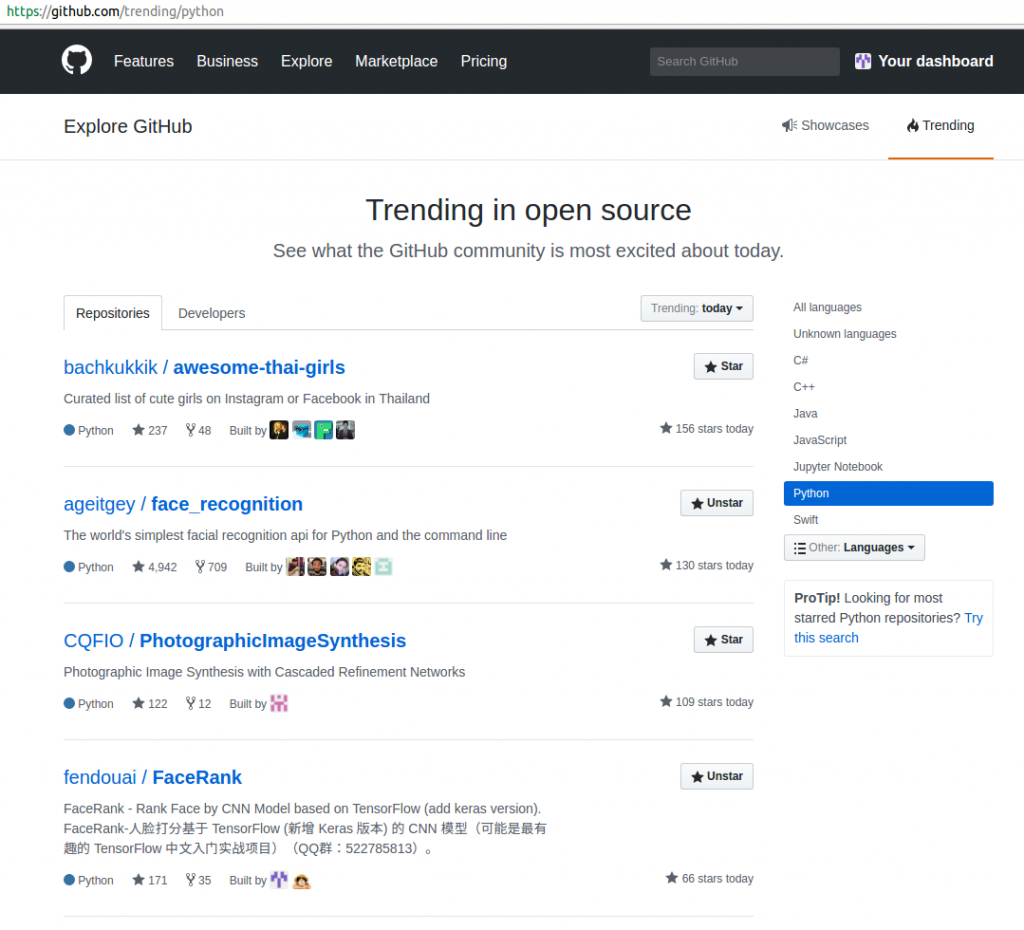Star the PhotographicImageSynthesis repository
Image resolution: width=1024 pixels, height=930 pixels.
[x=723, y=639]
